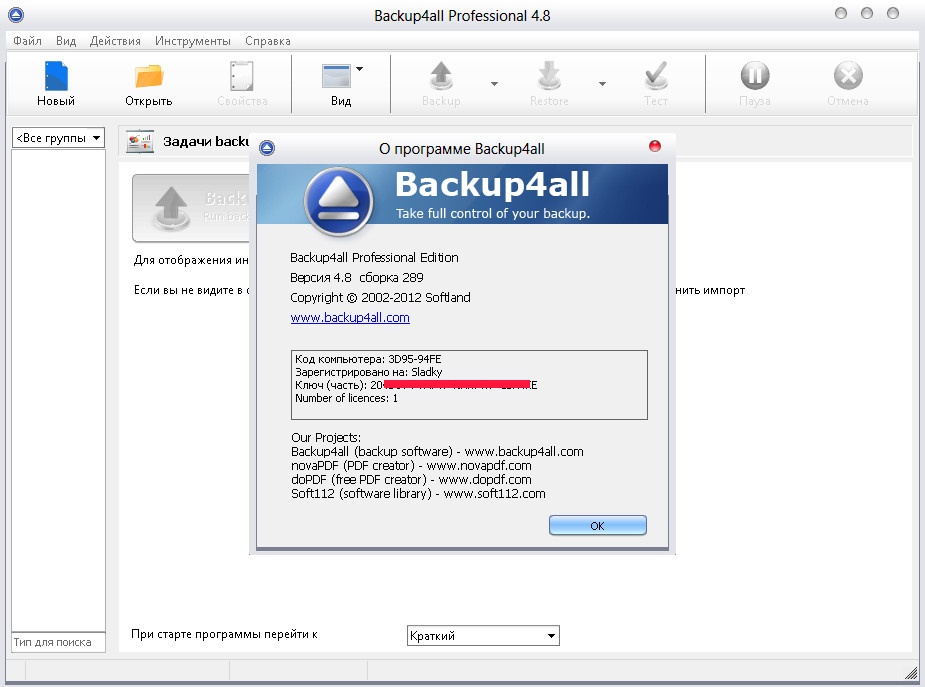Open the Файл menu
Viewport: 925px width, 687px height.
27,41
